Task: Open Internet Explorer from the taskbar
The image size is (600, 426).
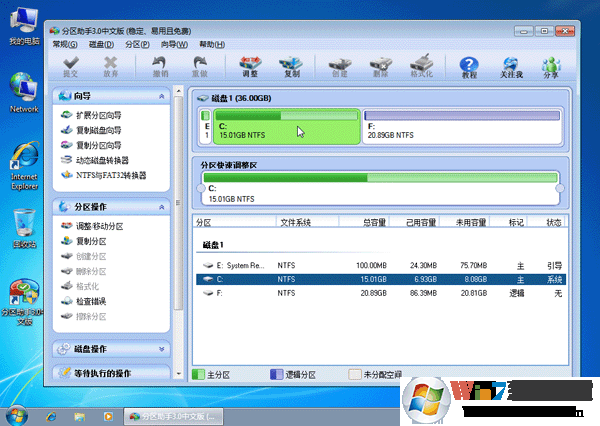Action: click(51, 416)
